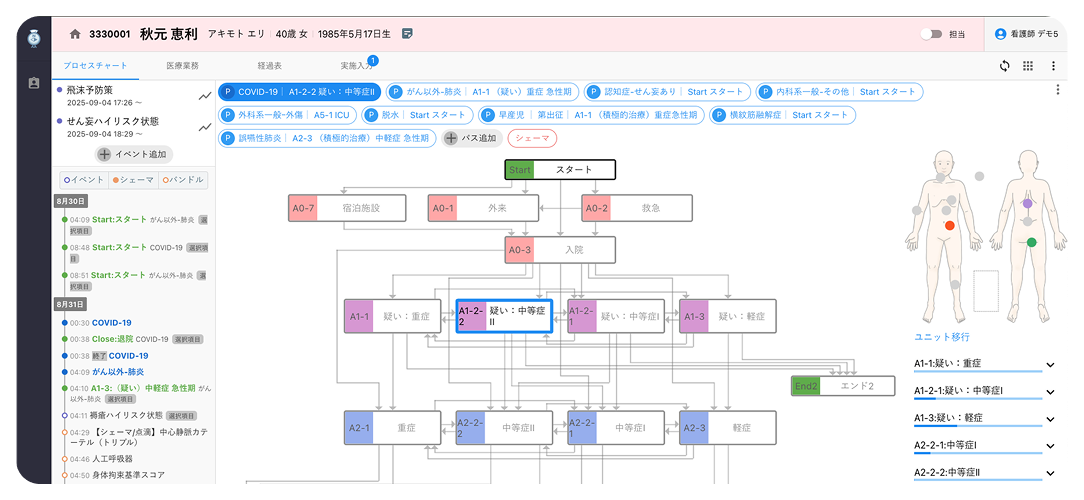Screen dimensions: 1084x500
Task: Toggle the イベント timeline filter
Action: click(x=83, y=180)
